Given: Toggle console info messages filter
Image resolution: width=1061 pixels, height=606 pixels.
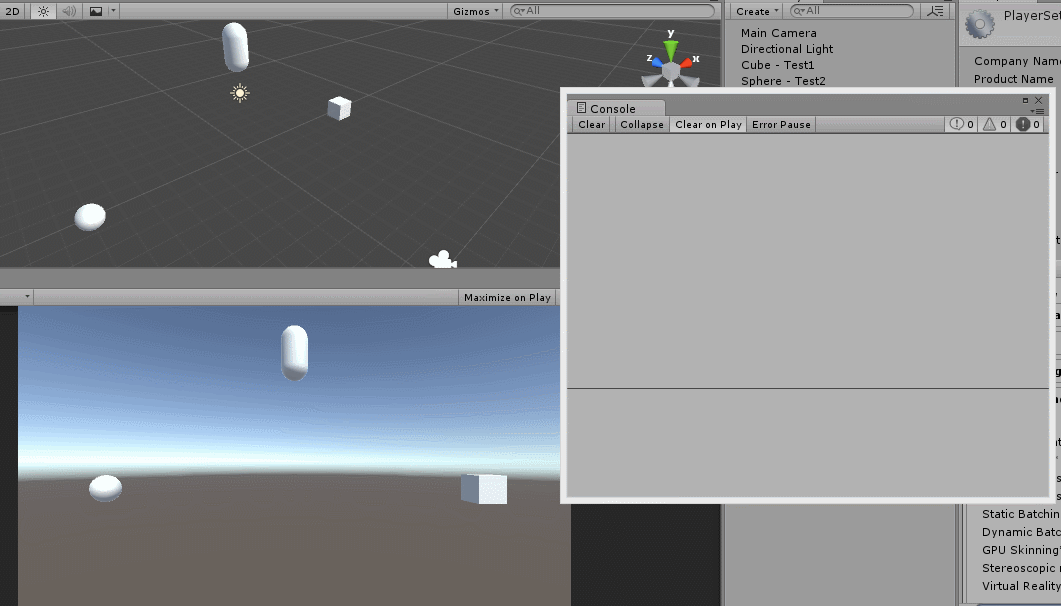Looking at the screenshot, I should (957, 124).
